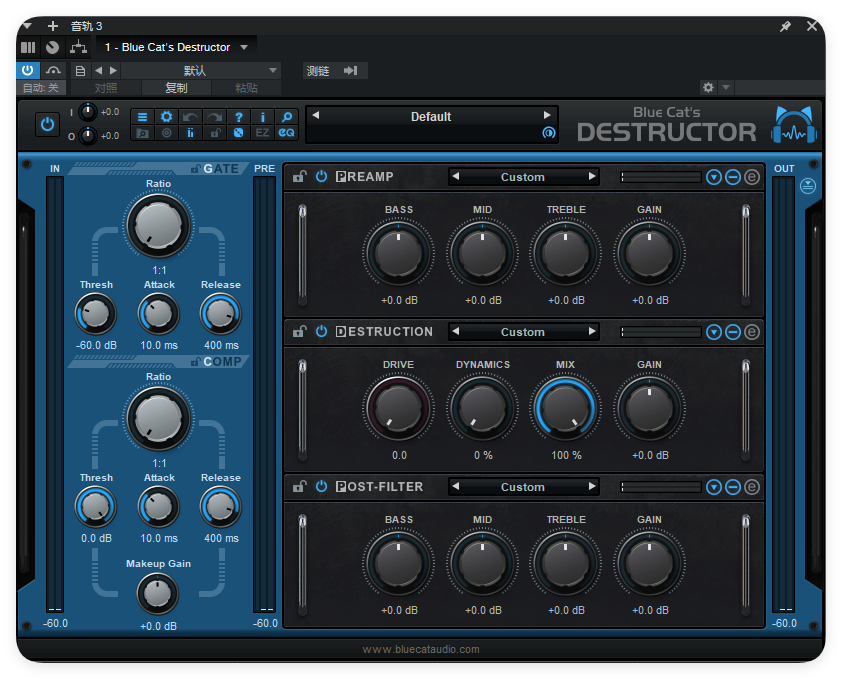
Task: Click next arrow on PREAMP Custom preset
Action: [x=592, y=176]
